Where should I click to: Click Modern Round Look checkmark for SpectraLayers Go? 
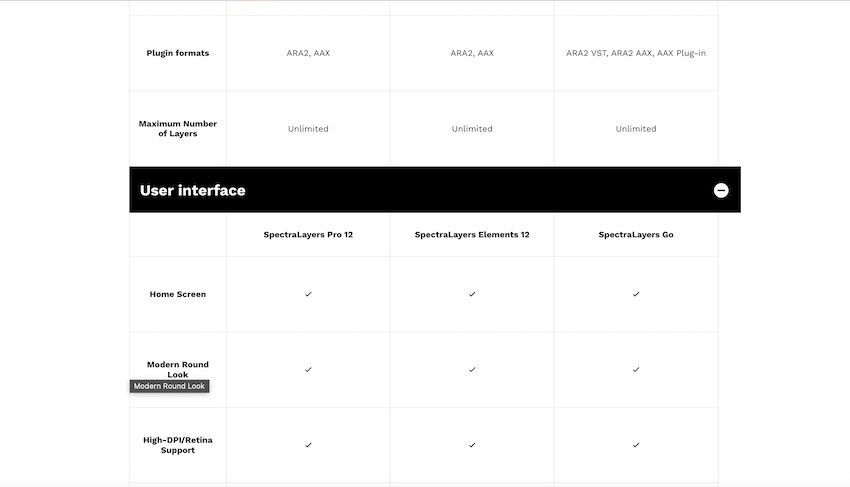(636, 370)
